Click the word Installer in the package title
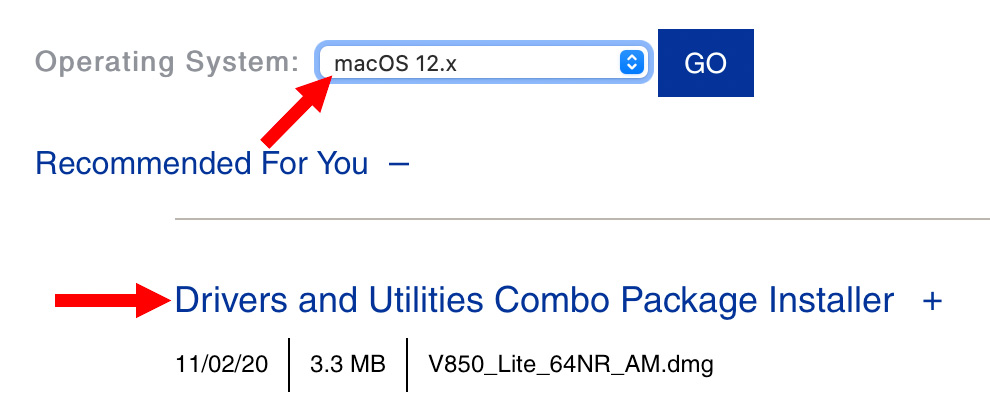Viewport: 990px width, 420px height. coord(832,301)
